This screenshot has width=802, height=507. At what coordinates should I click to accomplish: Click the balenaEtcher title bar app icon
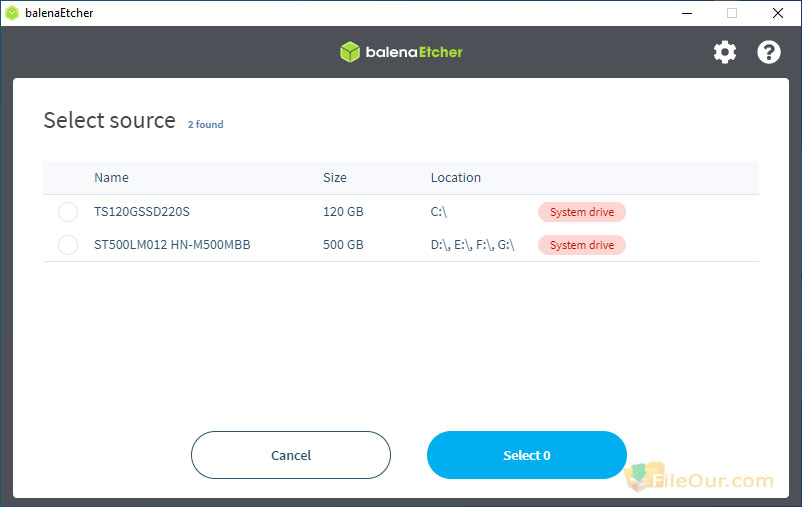pos(12,13)
